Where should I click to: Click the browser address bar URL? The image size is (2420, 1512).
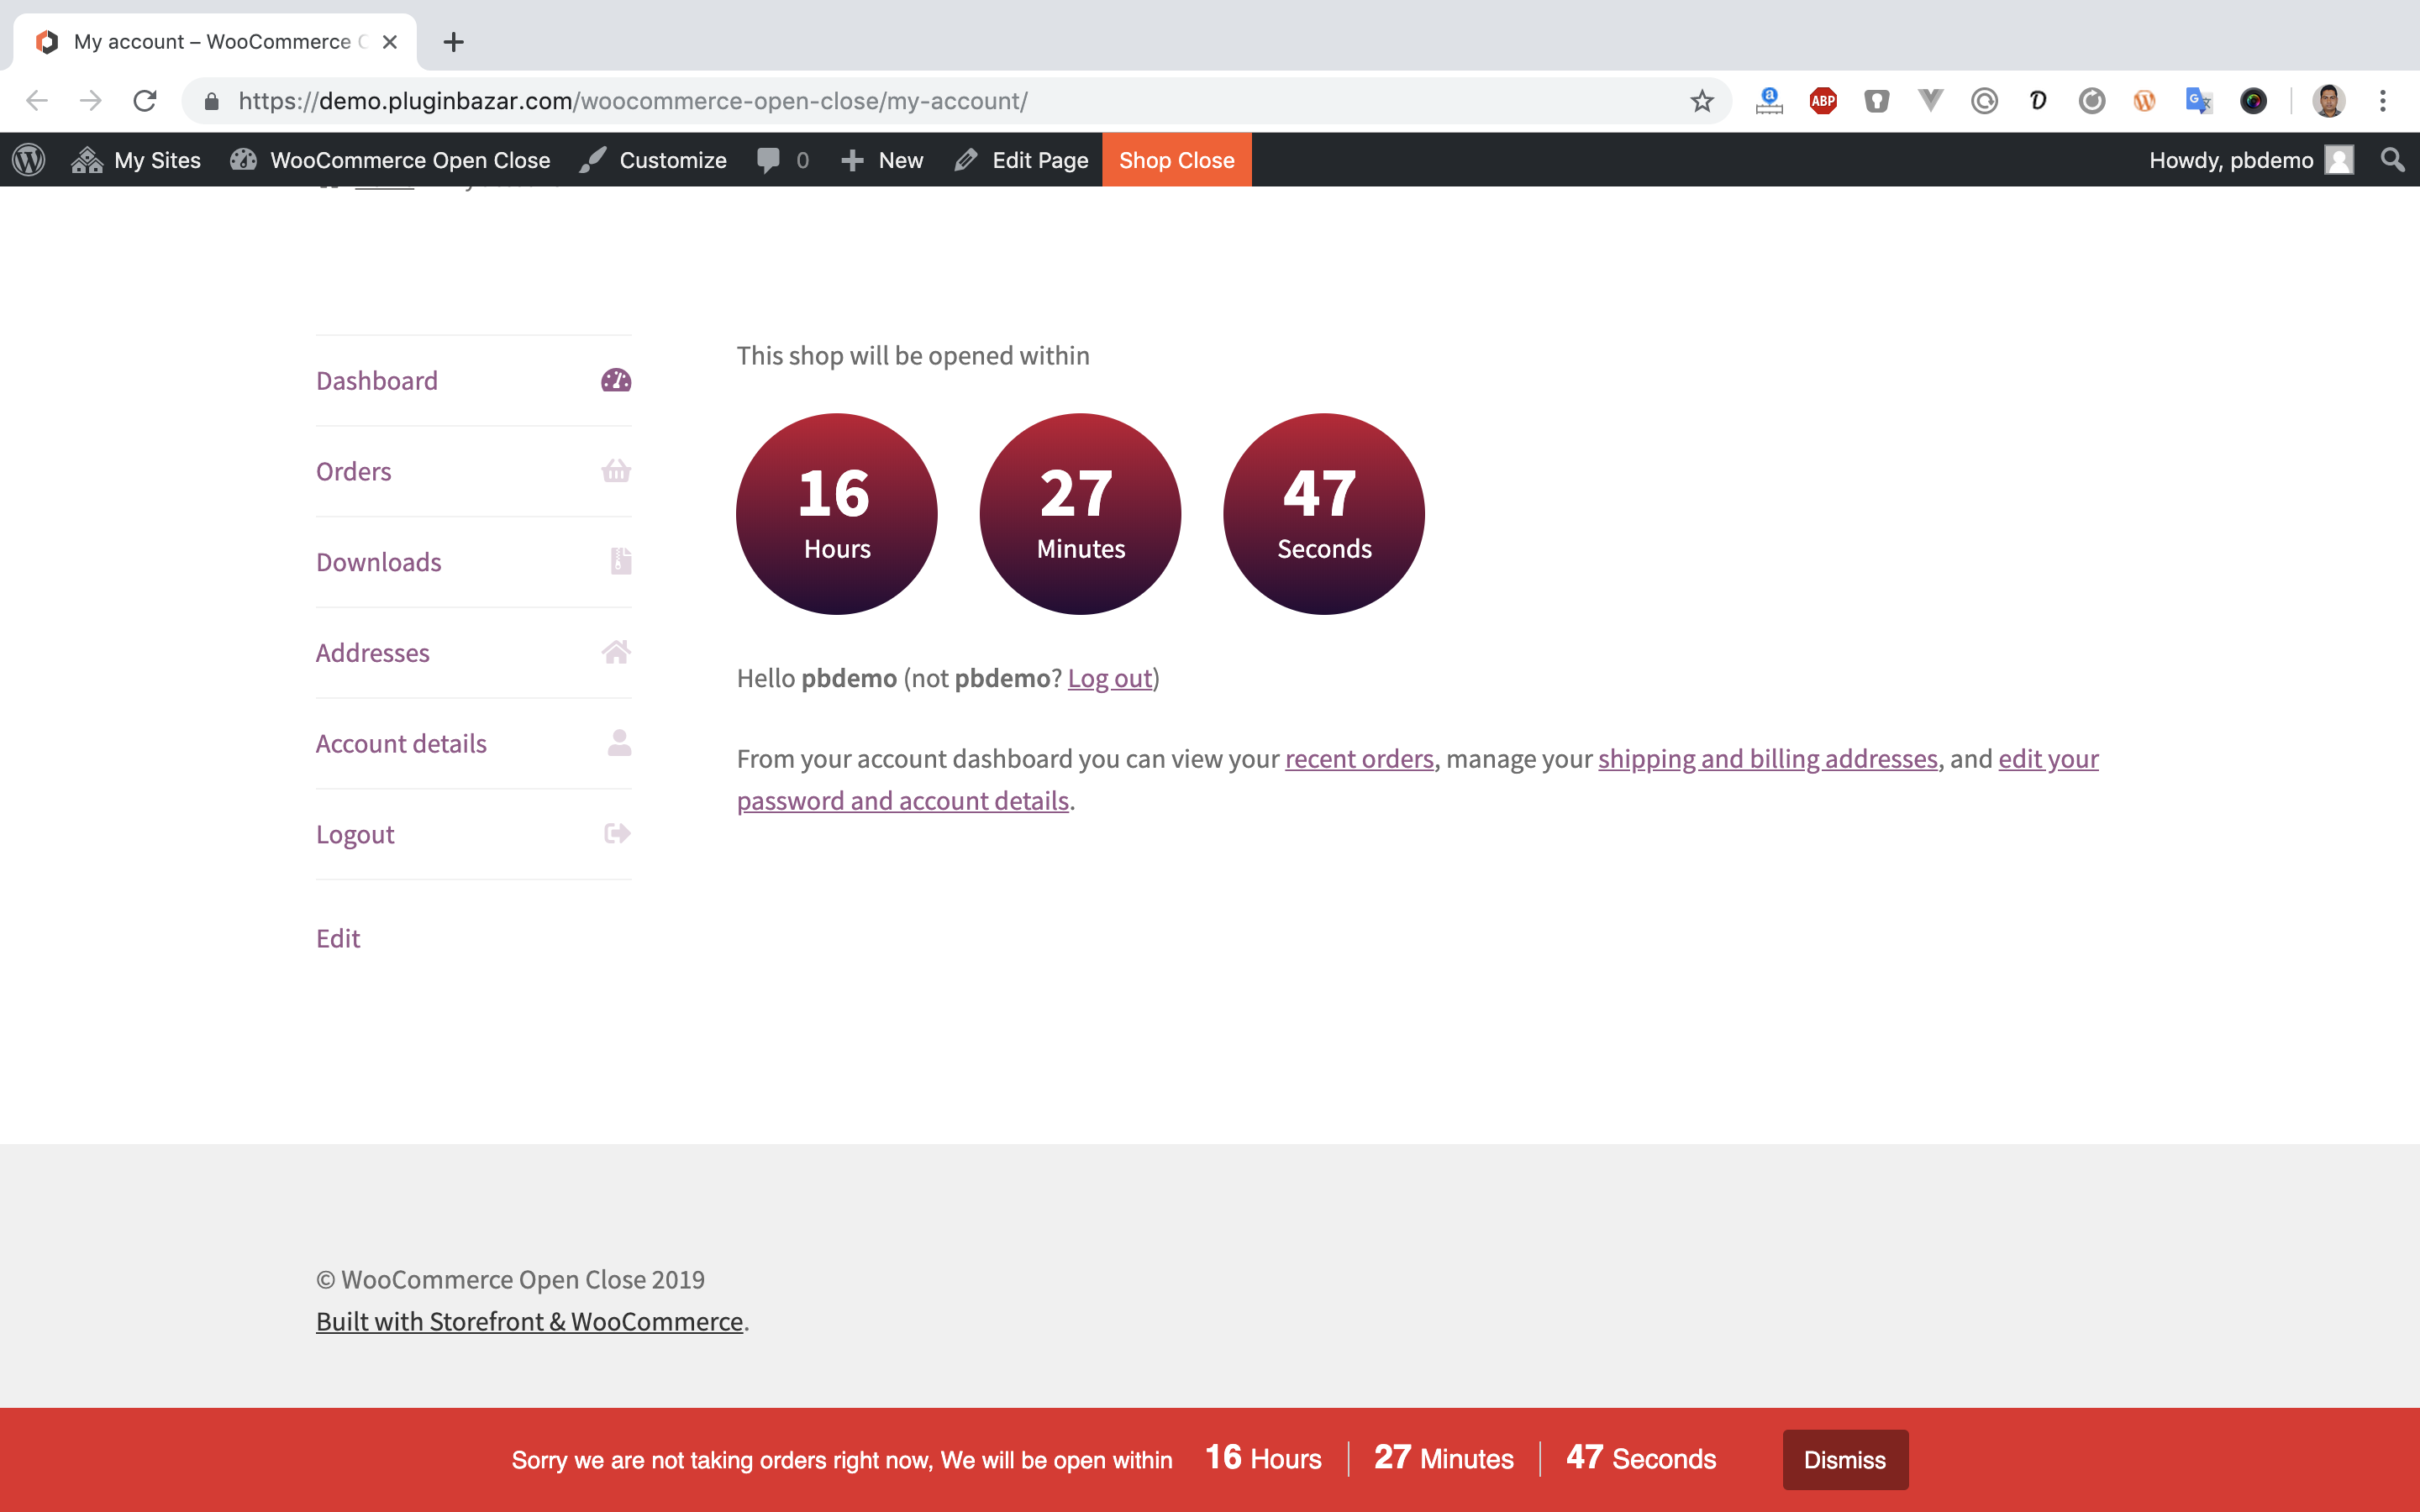[x=632, y=101]
